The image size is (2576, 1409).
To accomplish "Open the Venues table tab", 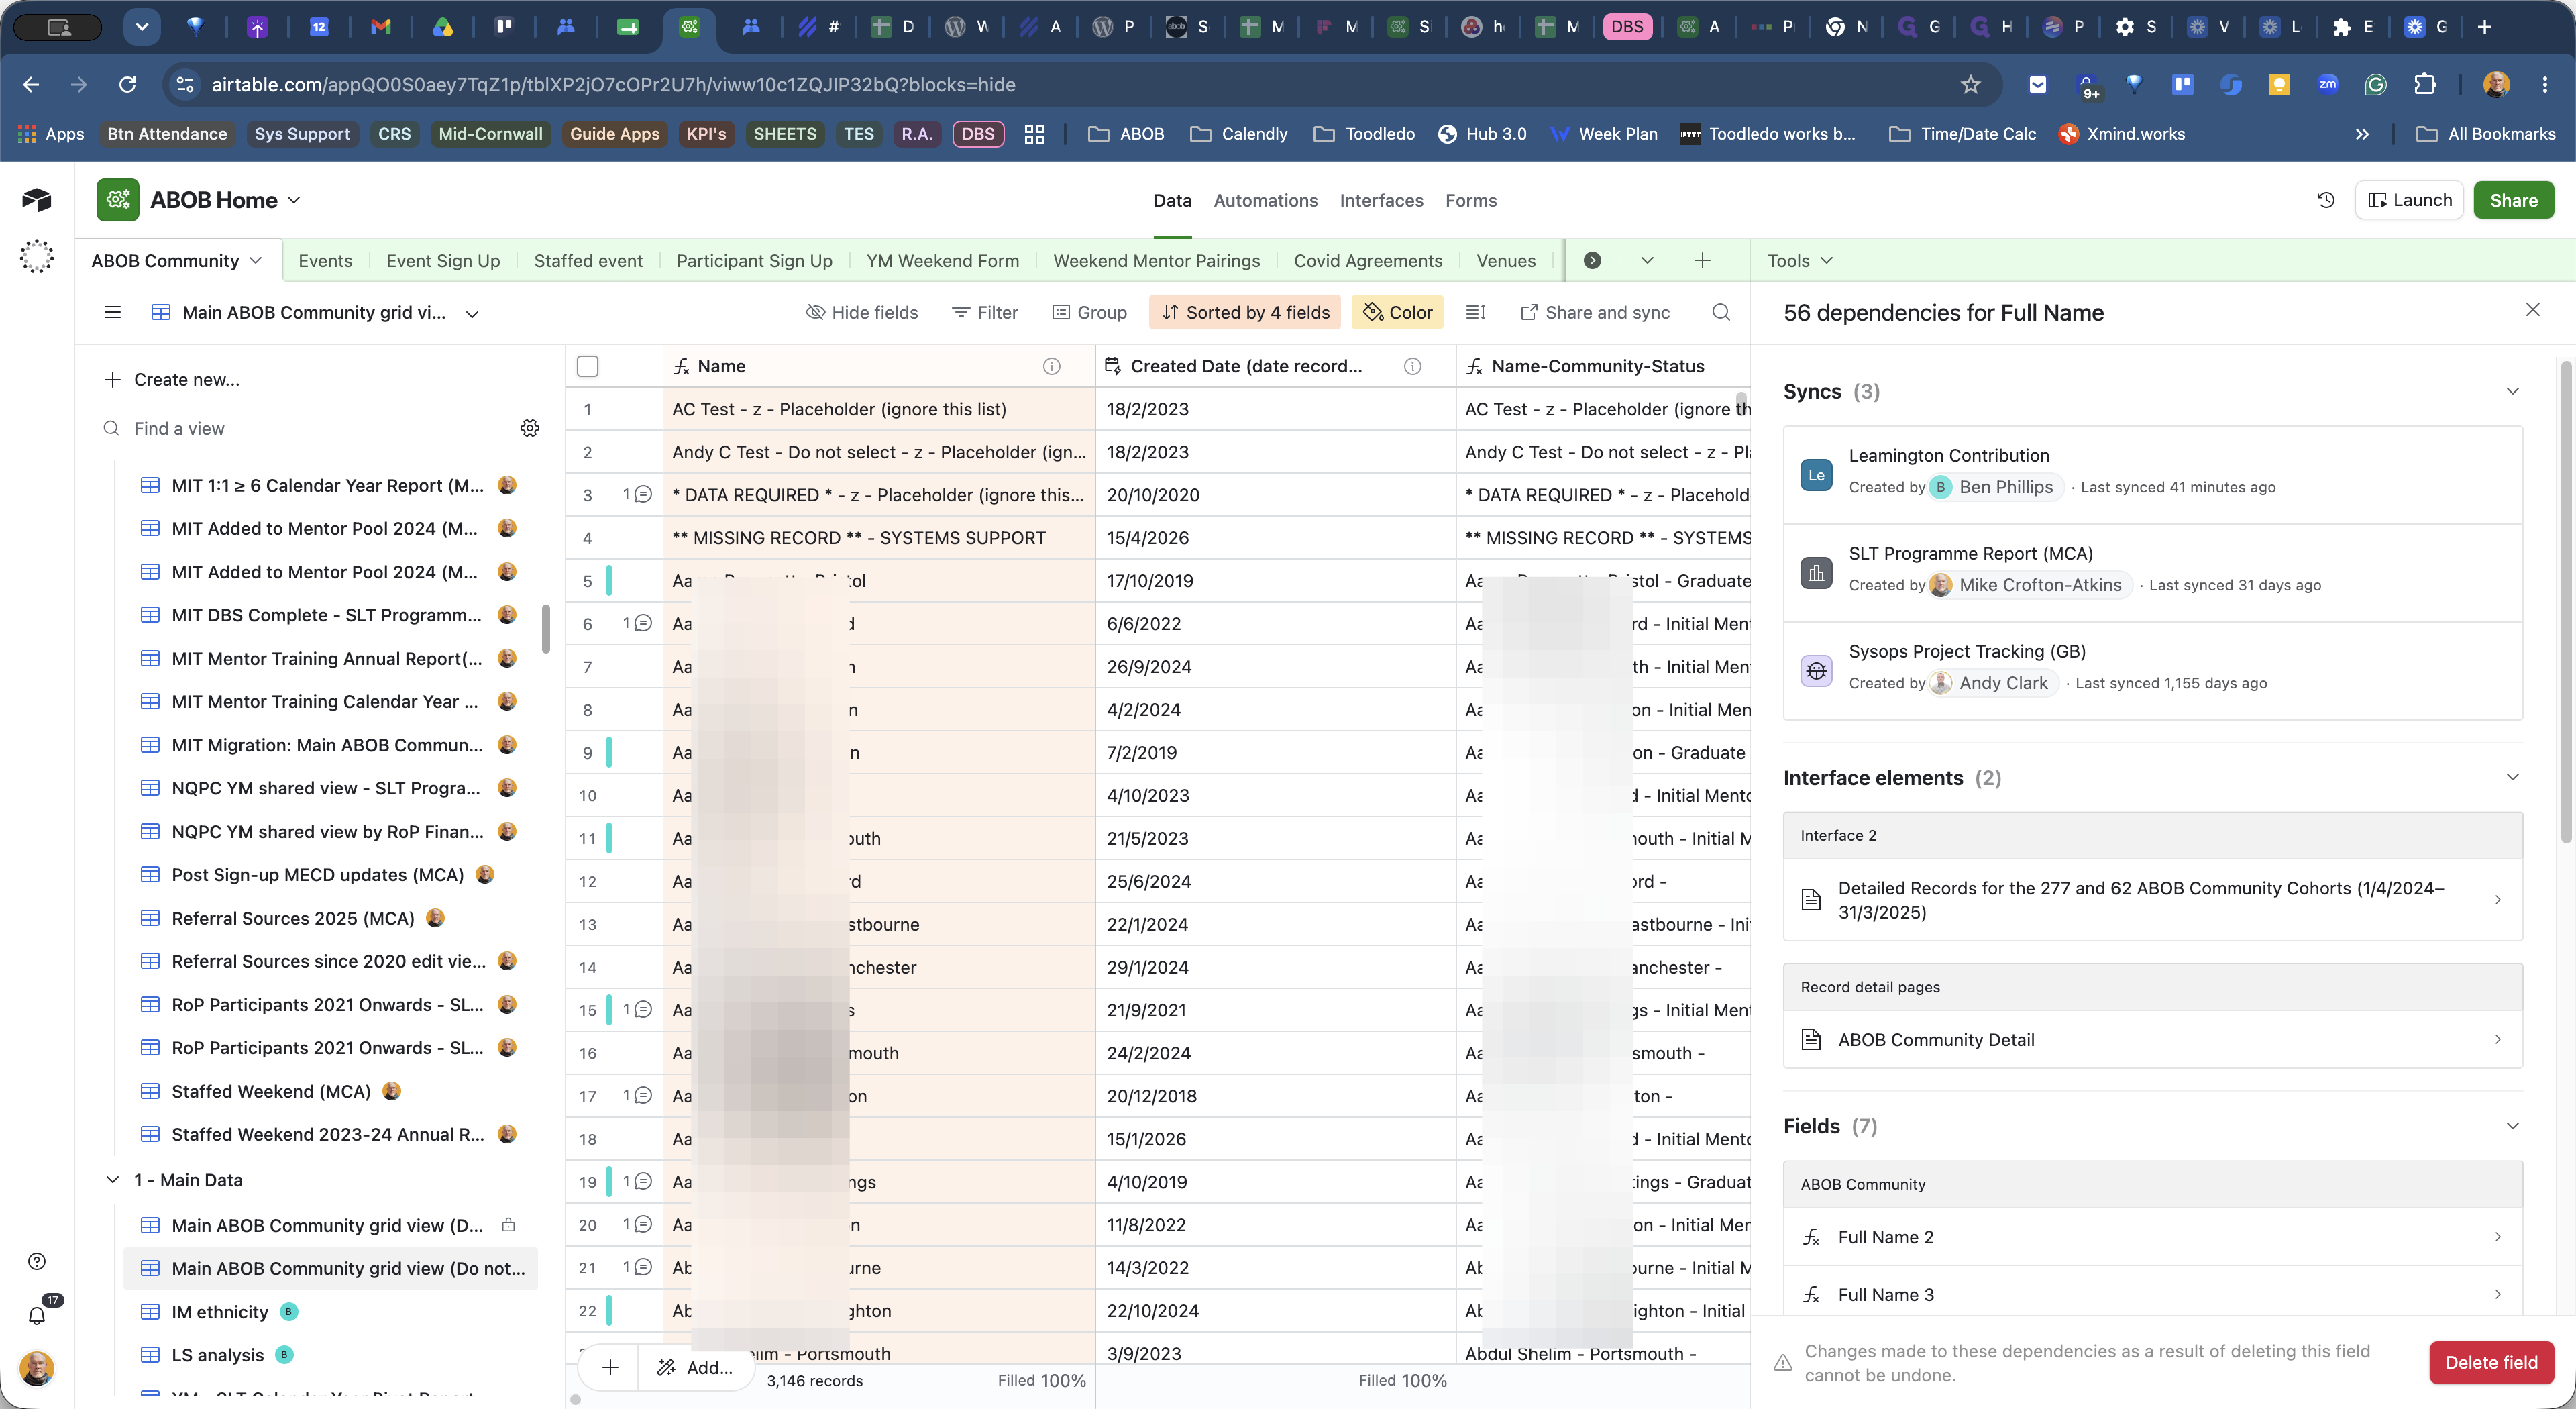I will (x=1505, y=260).
